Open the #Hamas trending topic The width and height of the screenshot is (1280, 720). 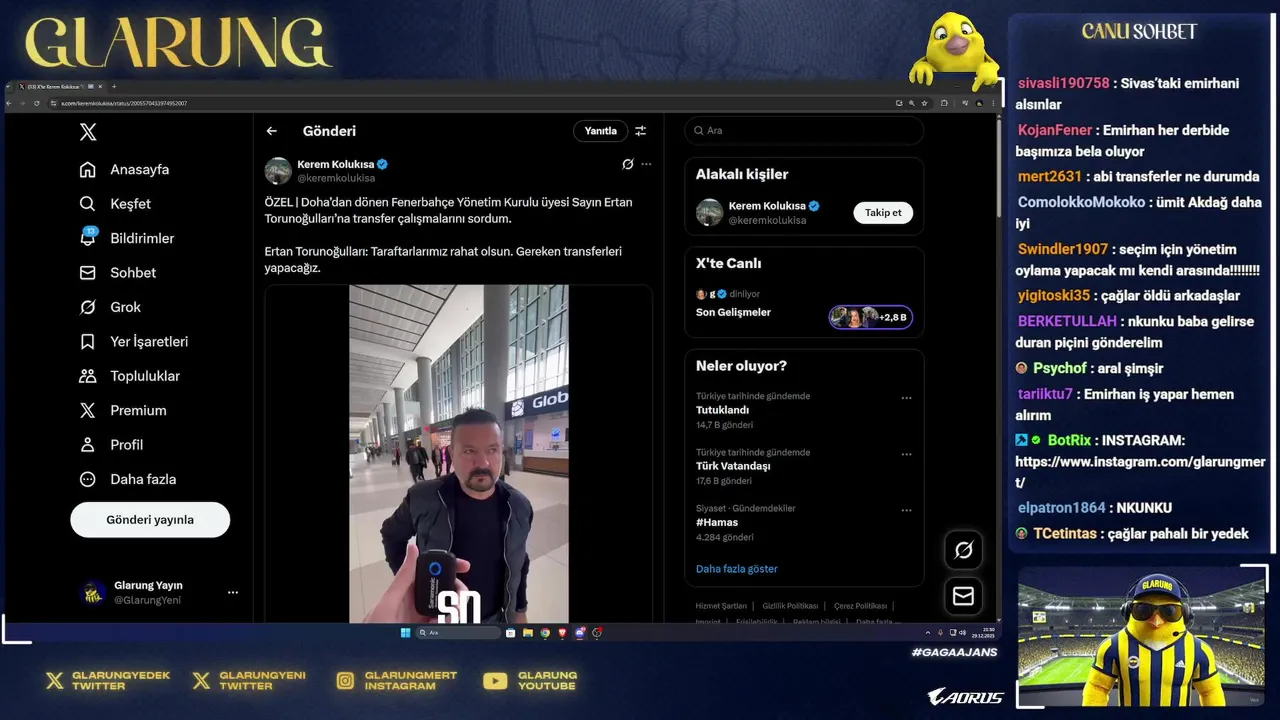point(717,522)
